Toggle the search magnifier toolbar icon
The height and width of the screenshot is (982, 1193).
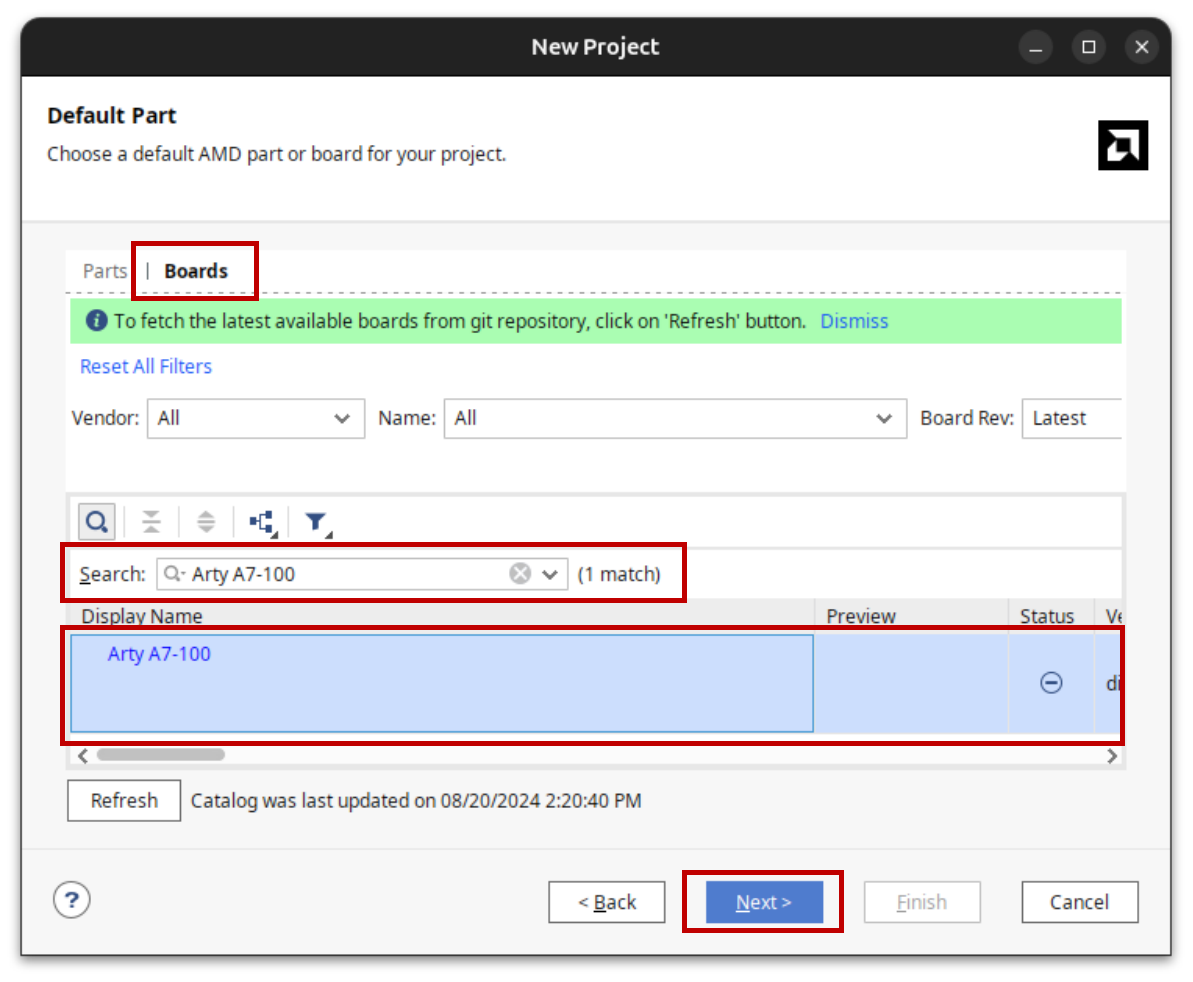click(x=97, y=522)
